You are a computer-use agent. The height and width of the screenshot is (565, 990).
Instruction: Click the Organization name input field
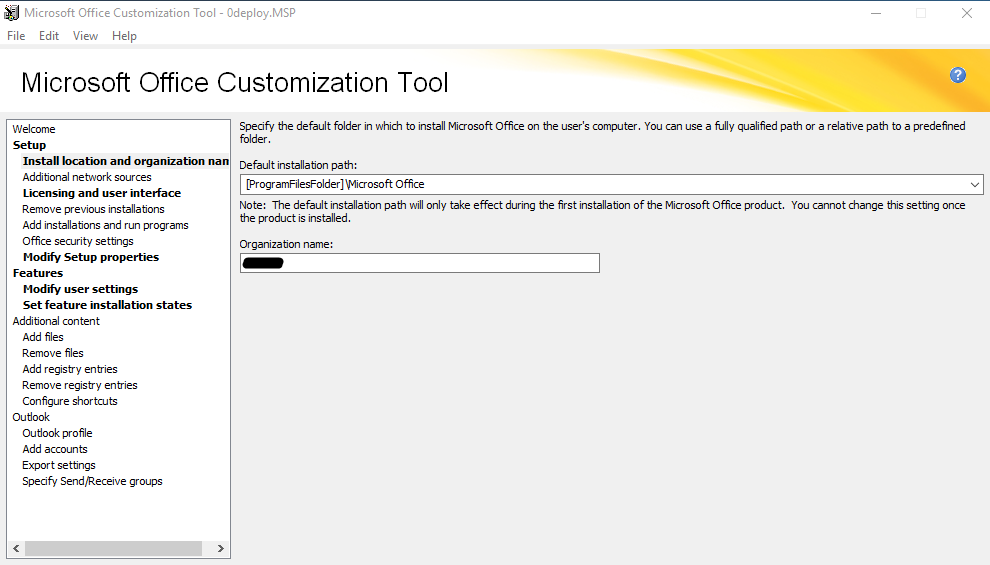coord(420,263)
